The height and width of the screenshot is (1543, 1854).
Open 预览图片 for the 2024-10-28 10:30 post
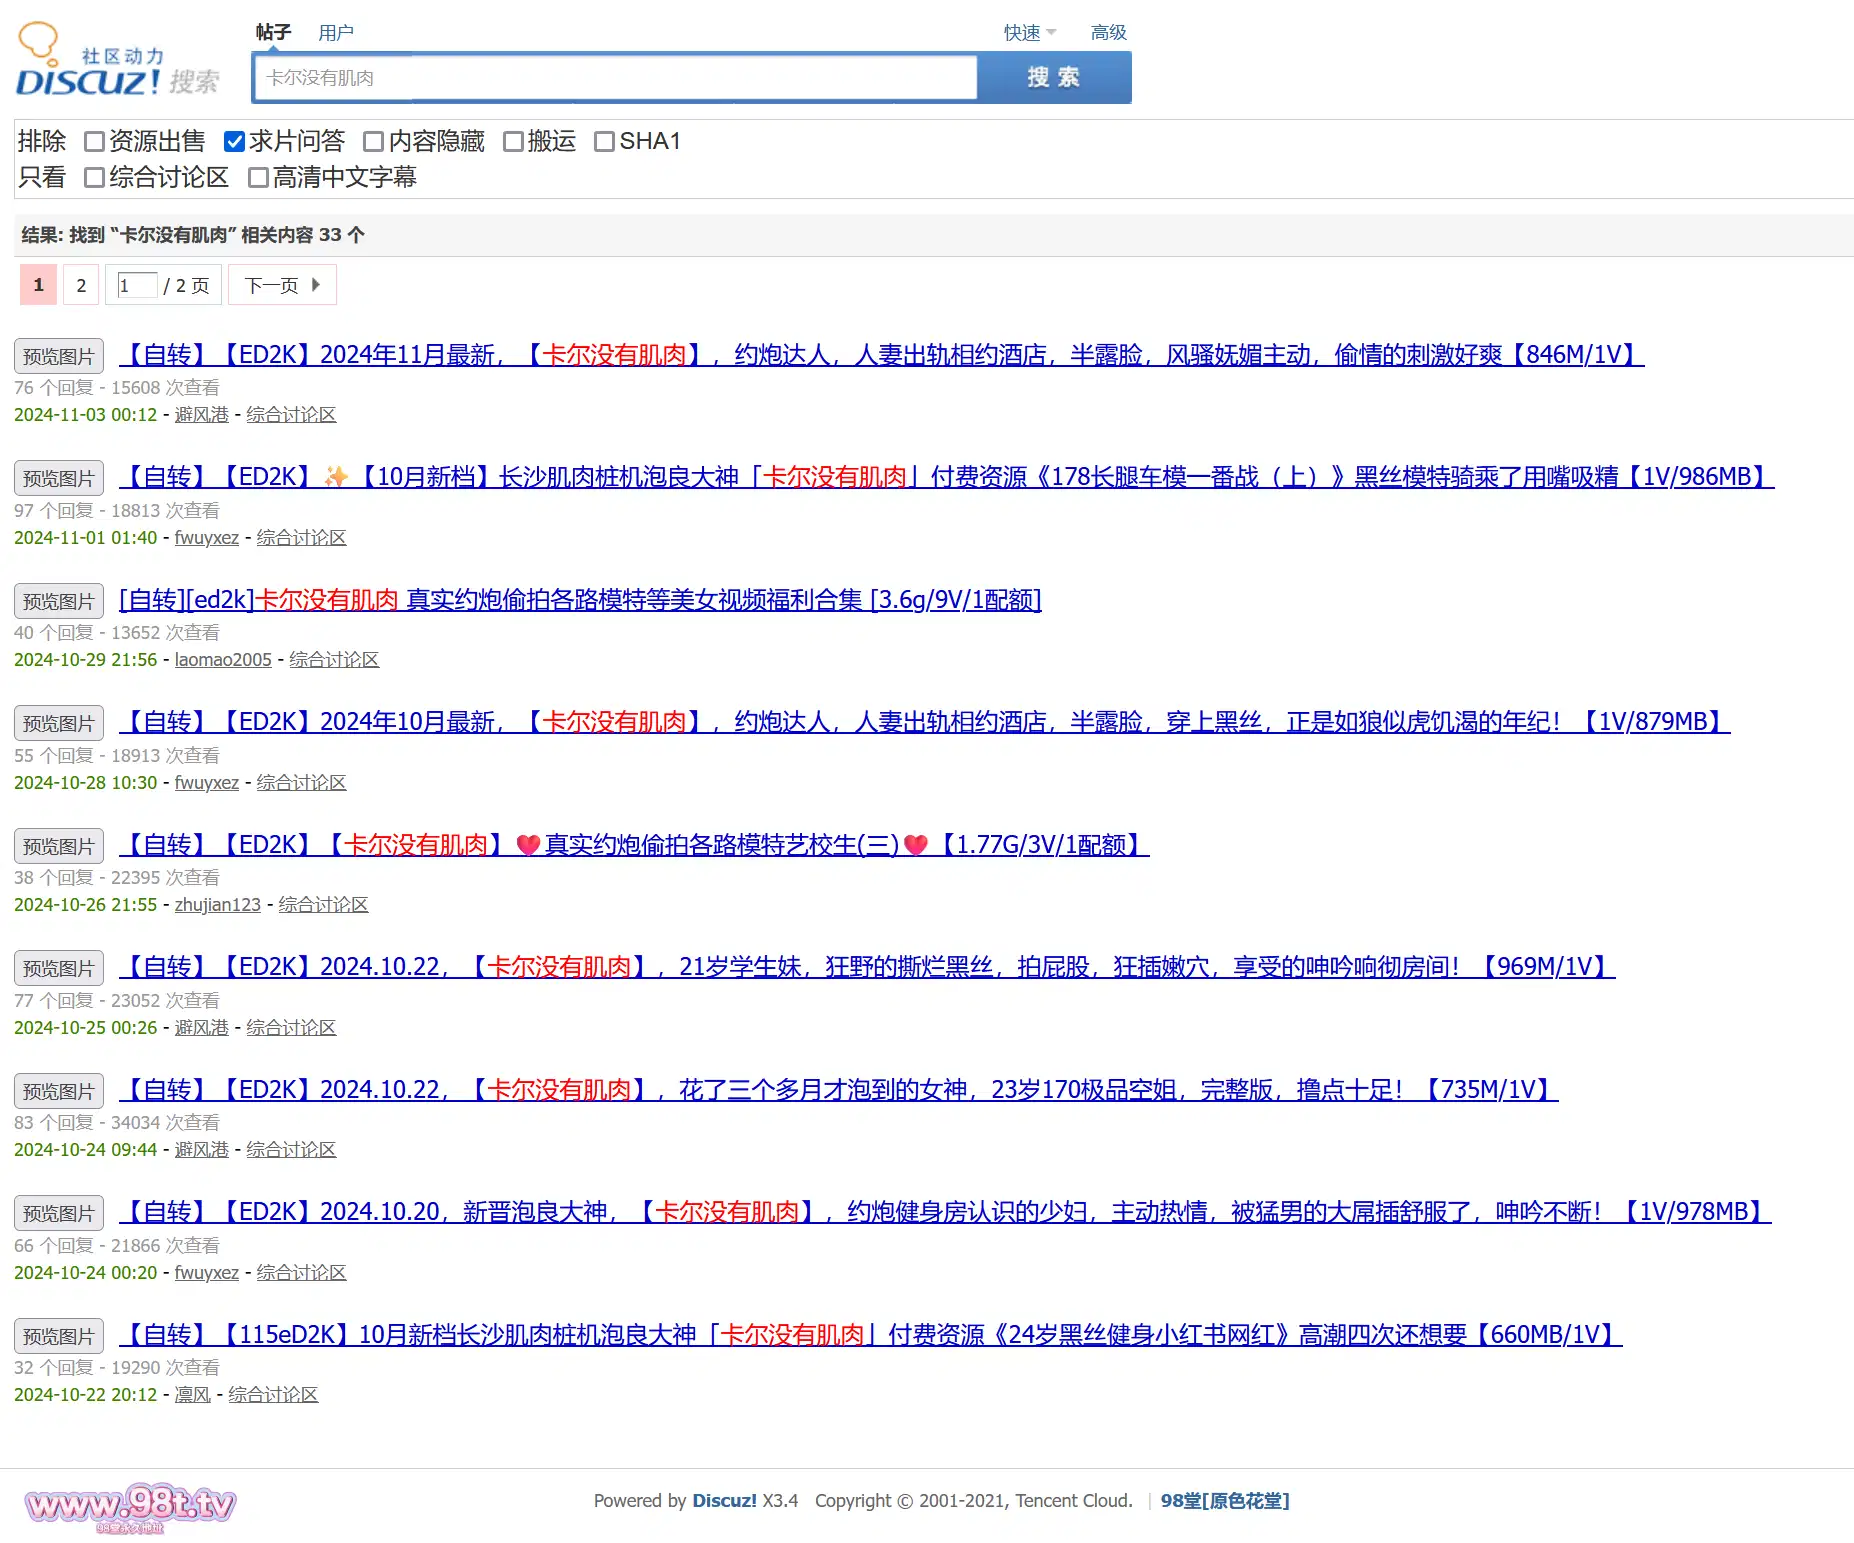click(59, 723)
